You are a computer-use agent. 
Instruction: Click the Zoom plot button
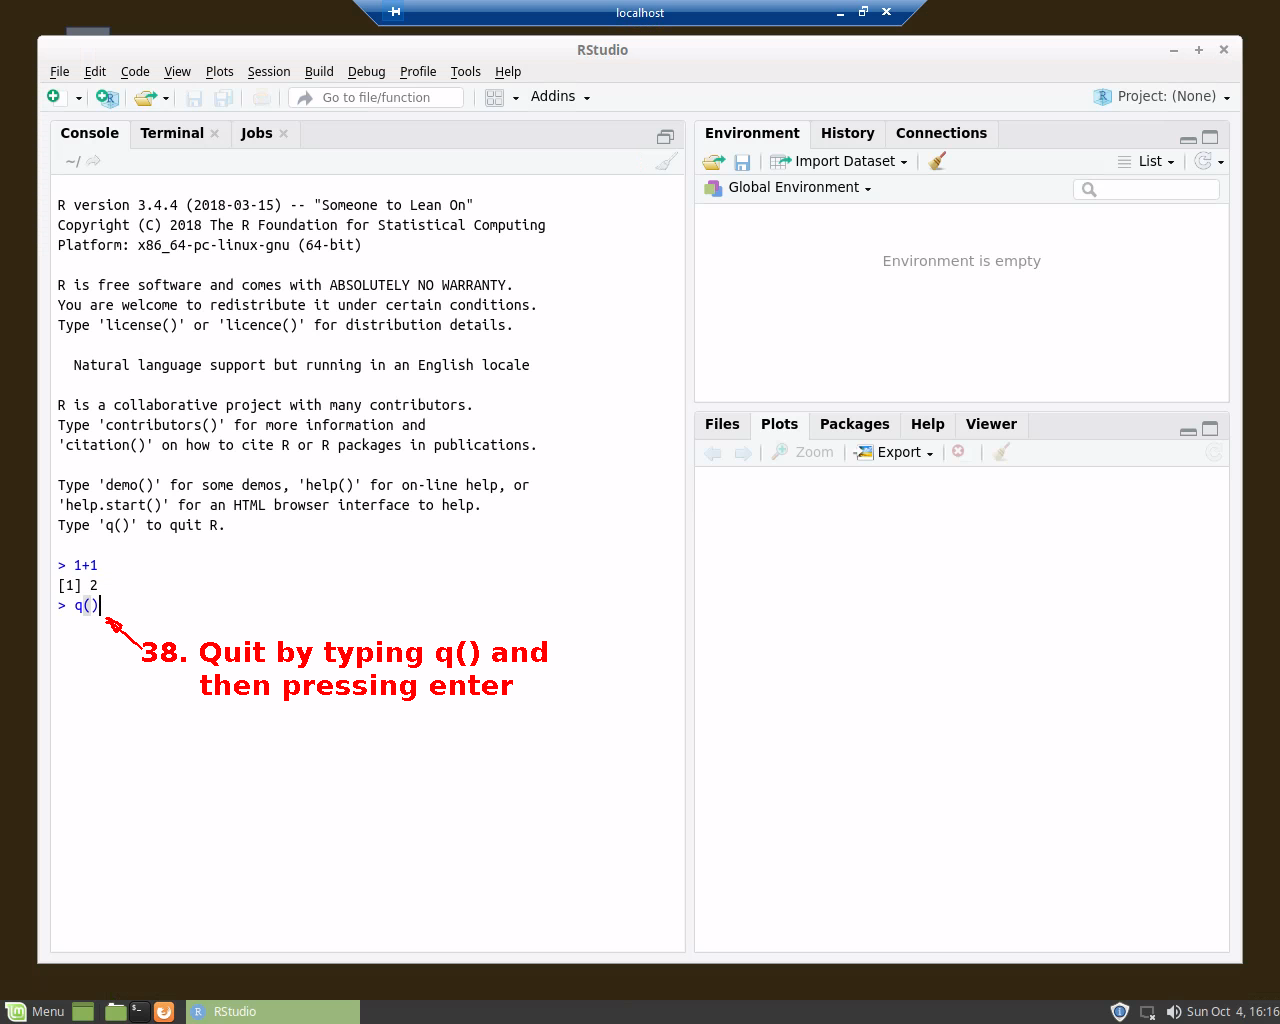[802, 452]
